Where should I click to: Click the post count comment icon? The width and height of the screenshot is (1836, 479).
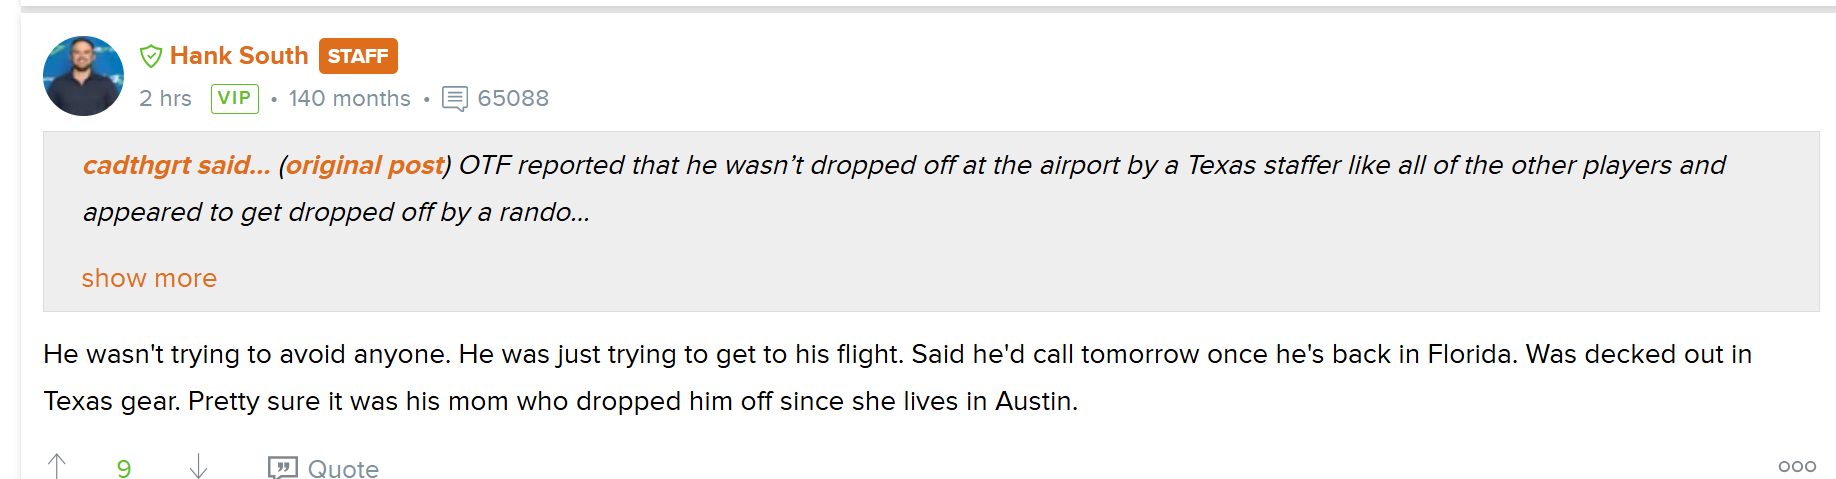pyautogui.click(x=455, y=99)
